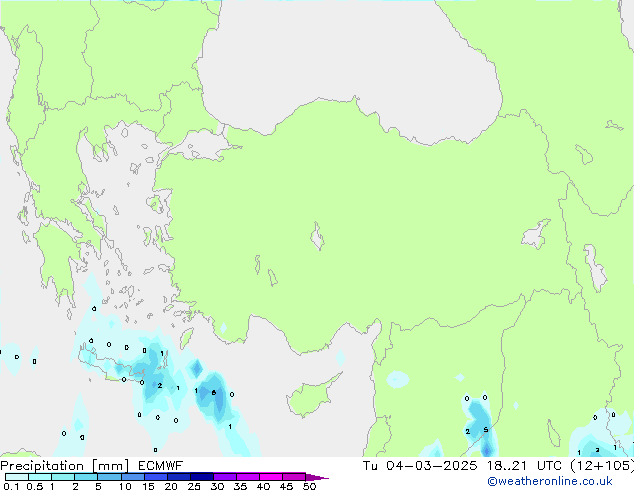Click the ECMWF model label
Screen dimensions: 634x490
point(161,466)
